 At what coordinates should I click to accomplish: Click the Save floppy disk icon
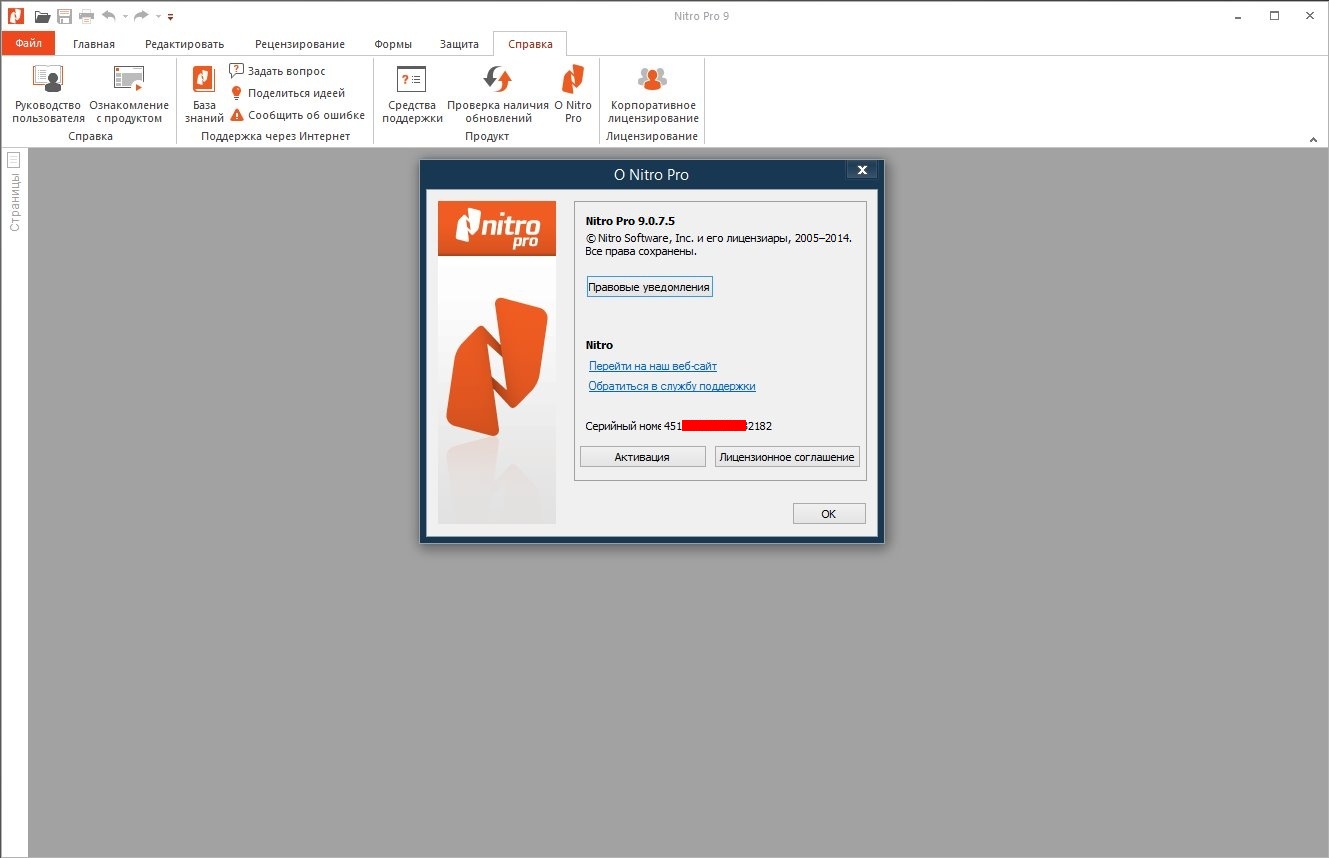pos(64,16)
